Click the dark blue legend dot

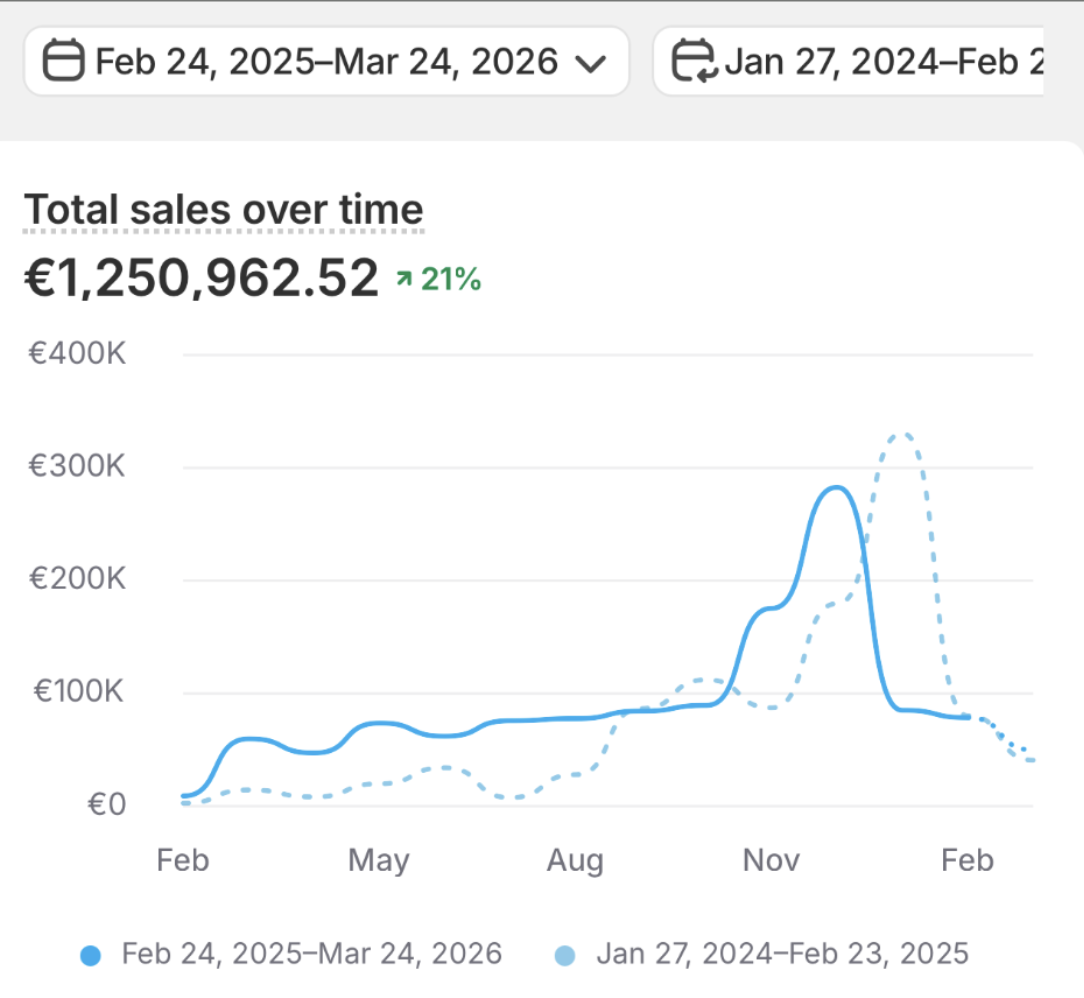click(x=91, y=955)
